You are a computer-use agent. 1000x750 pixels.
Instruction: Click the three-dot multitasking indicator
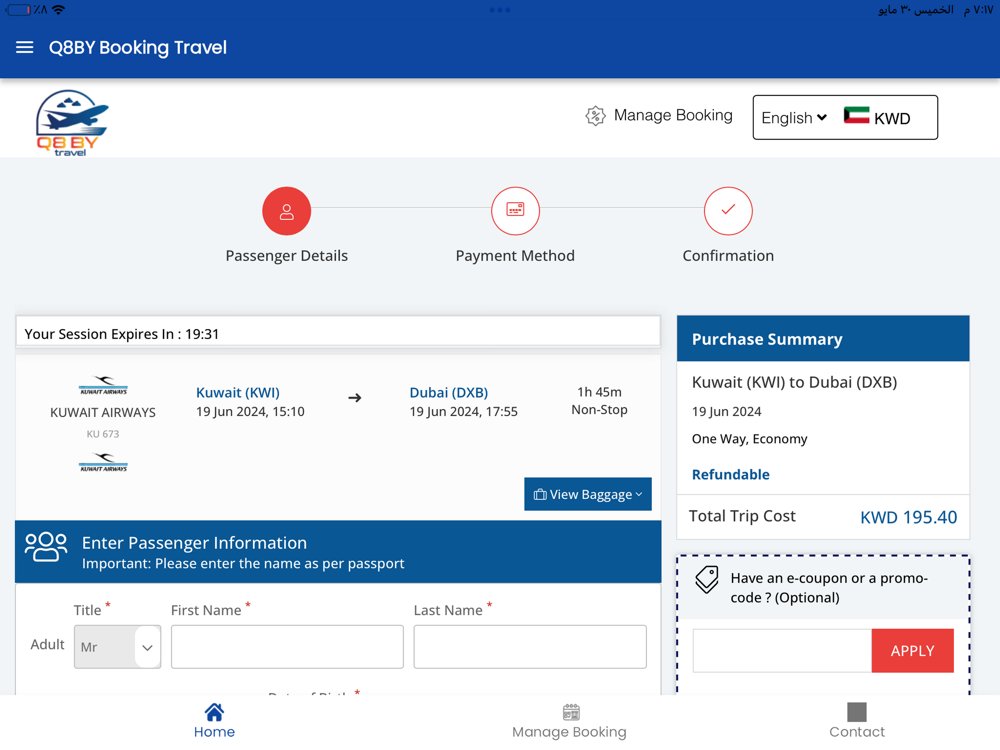(500, 10)
